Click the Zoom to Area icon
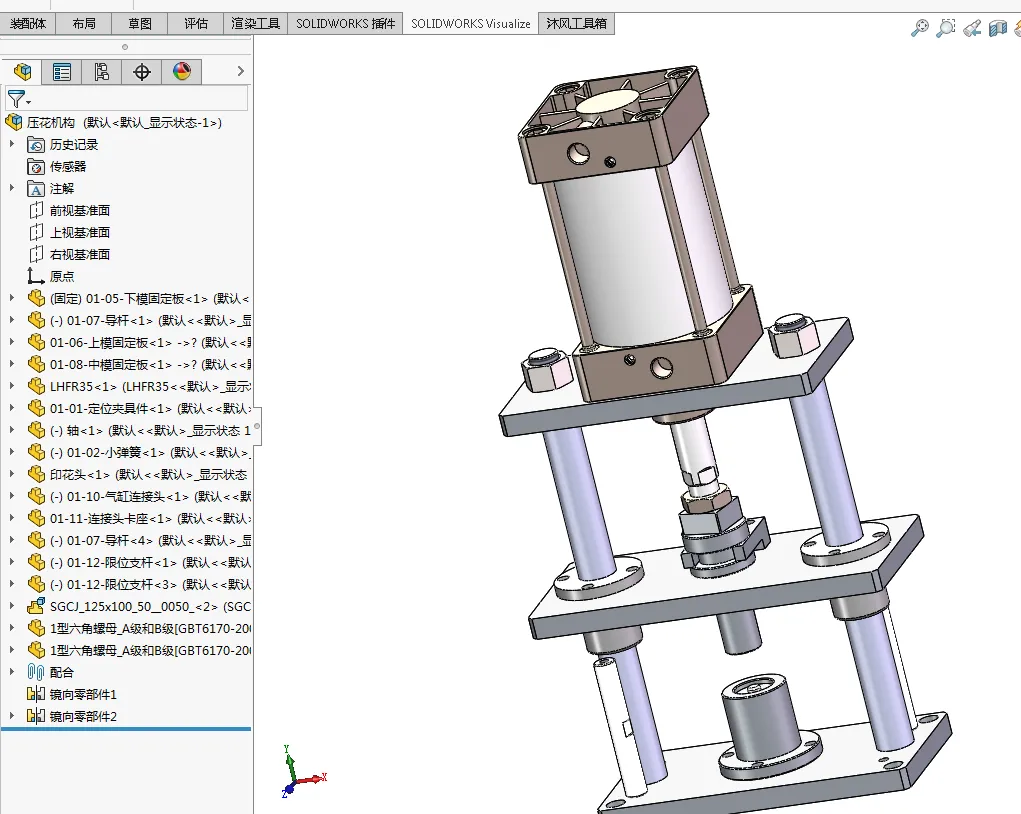The width and height of the screenshot is (1021, 814). click(945, 28)
